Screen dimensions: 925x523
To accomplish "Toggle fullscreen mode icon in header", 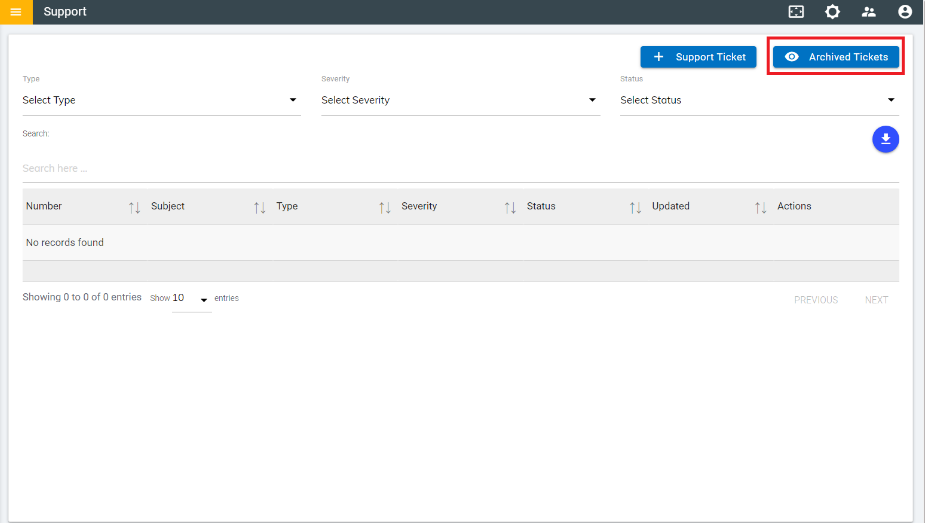I will [796, 12].
